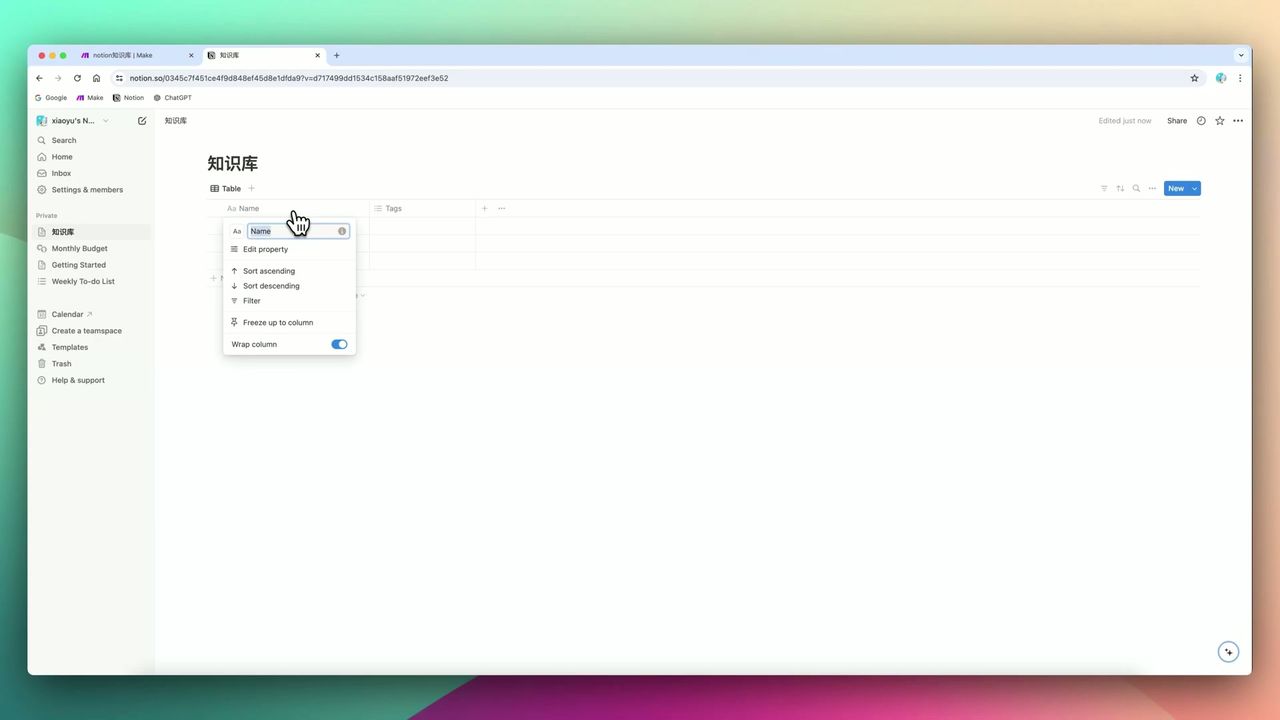Click the filter icon near the New button

point(1103,188)
